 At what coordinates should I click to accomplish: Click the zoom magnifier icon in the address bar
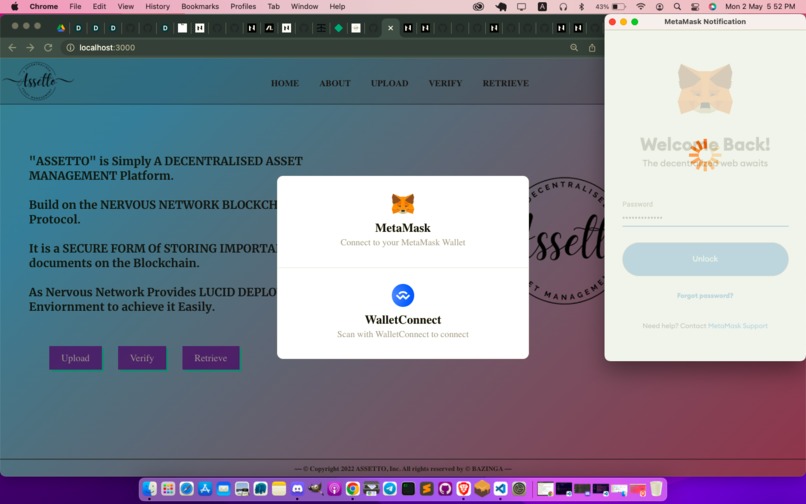tap(574, 47)
